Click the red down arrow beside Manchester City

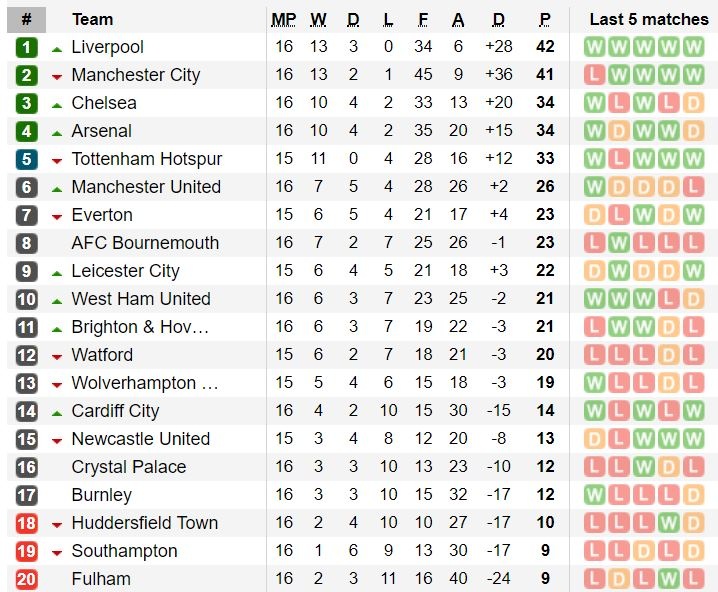click(x=57, y=76)
